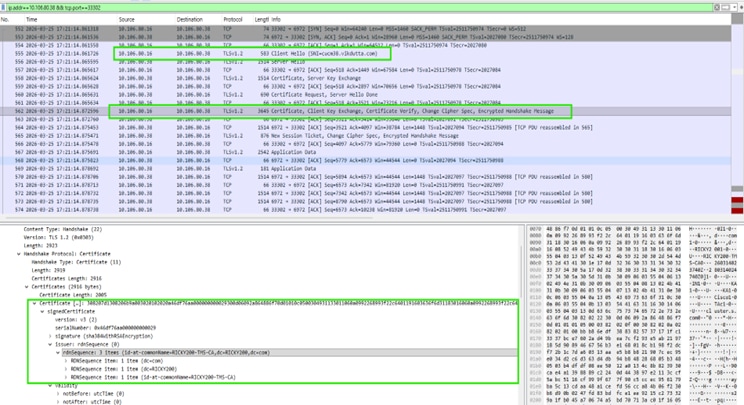The width and height of the screenshot is (744, 405).
Task: Select the Certificates Length: 2916 field
Action: coord(66,278)
